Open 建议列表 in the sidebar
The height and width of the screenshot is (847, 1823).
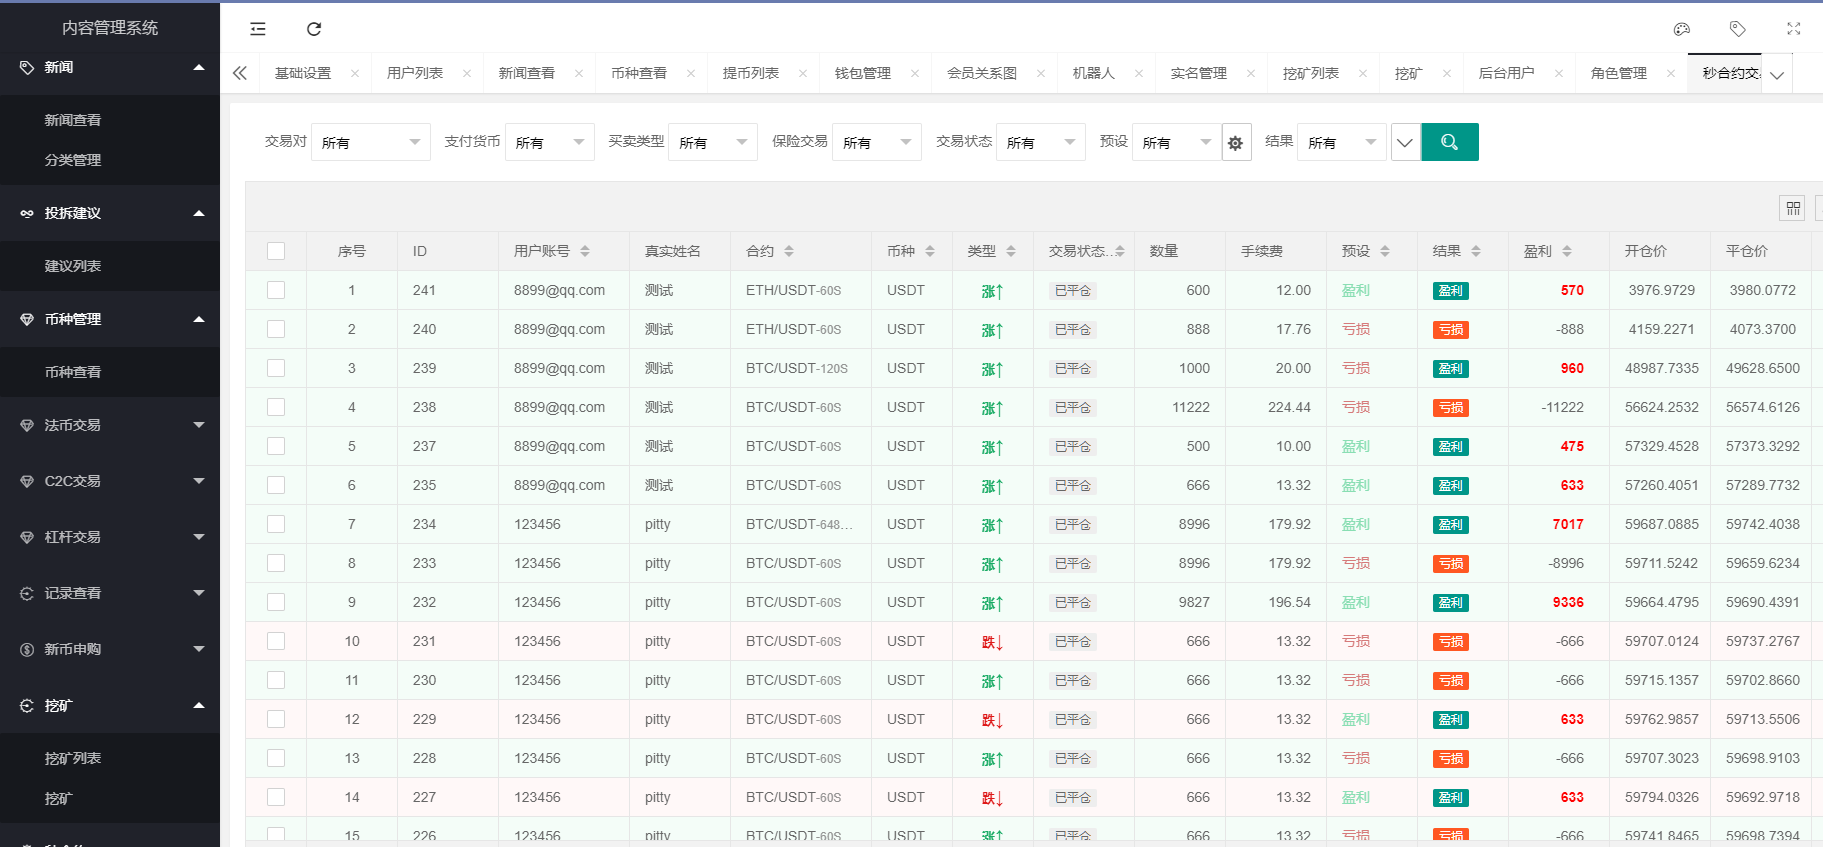pos(110,266)
